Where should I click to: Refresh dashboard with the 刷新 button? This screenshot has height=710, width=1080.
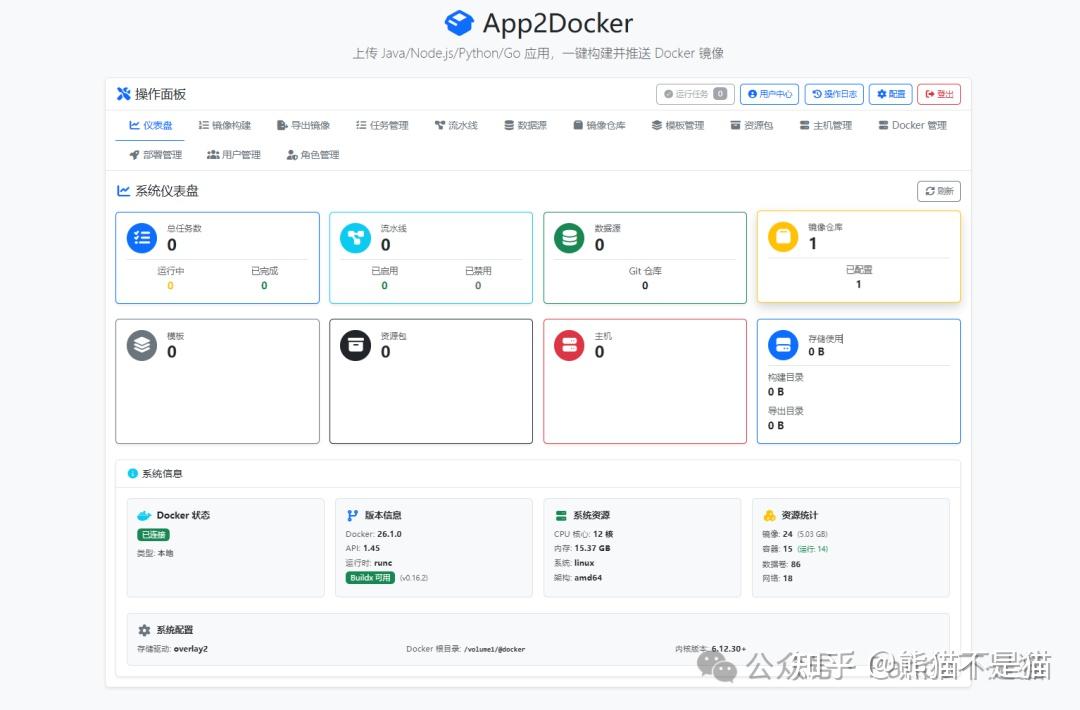[938, 190]
